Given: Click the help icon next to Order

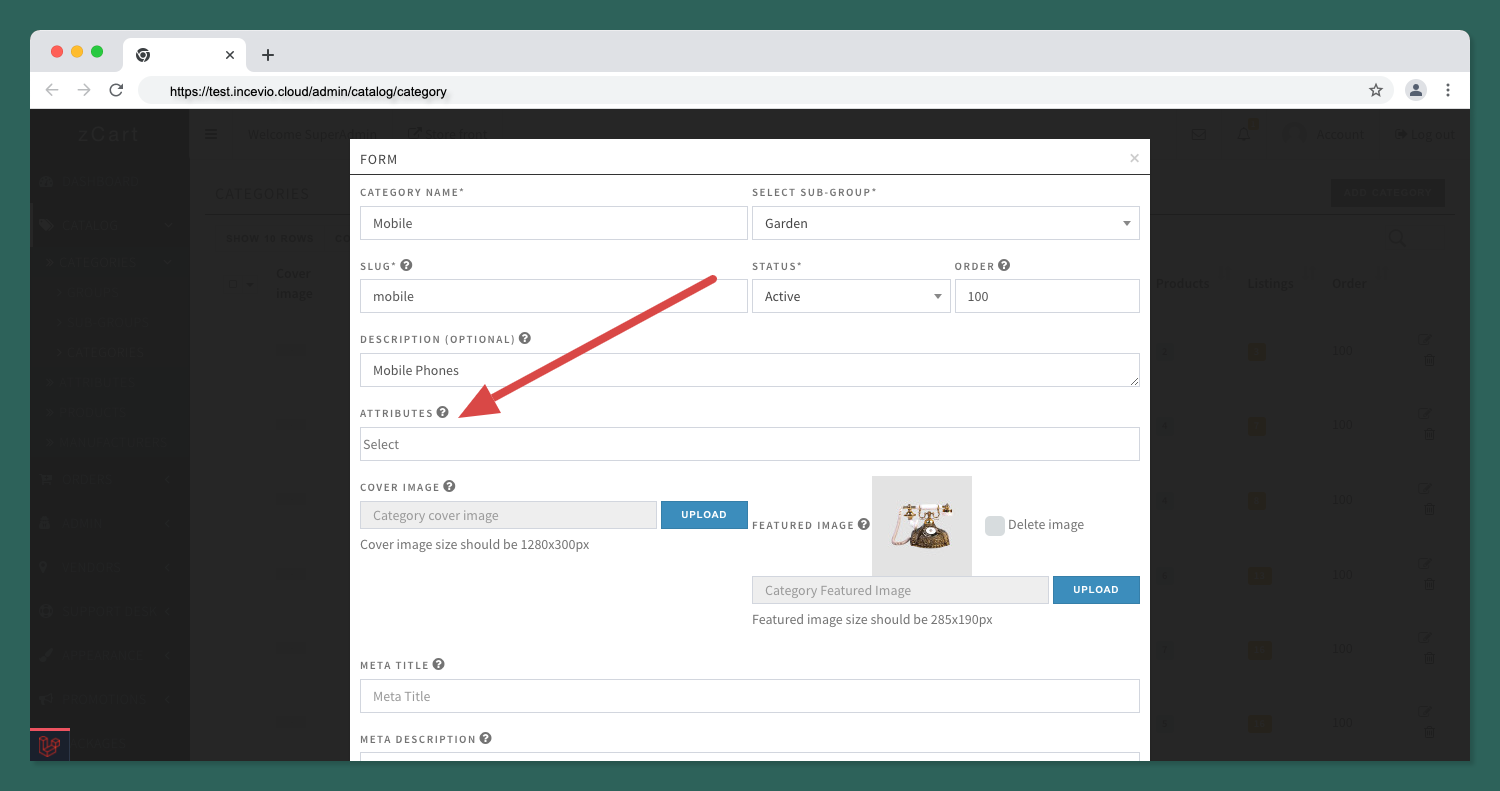Looking at the screenshot, I should coord(1004,266).
